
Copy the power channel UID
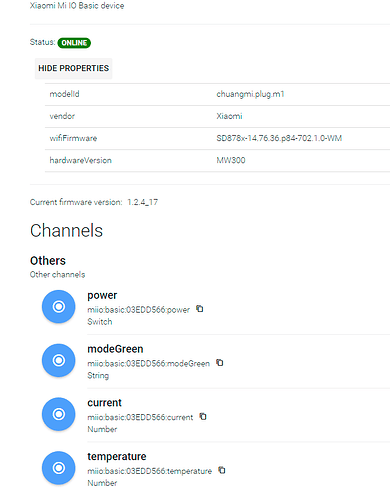coord(200,309)
